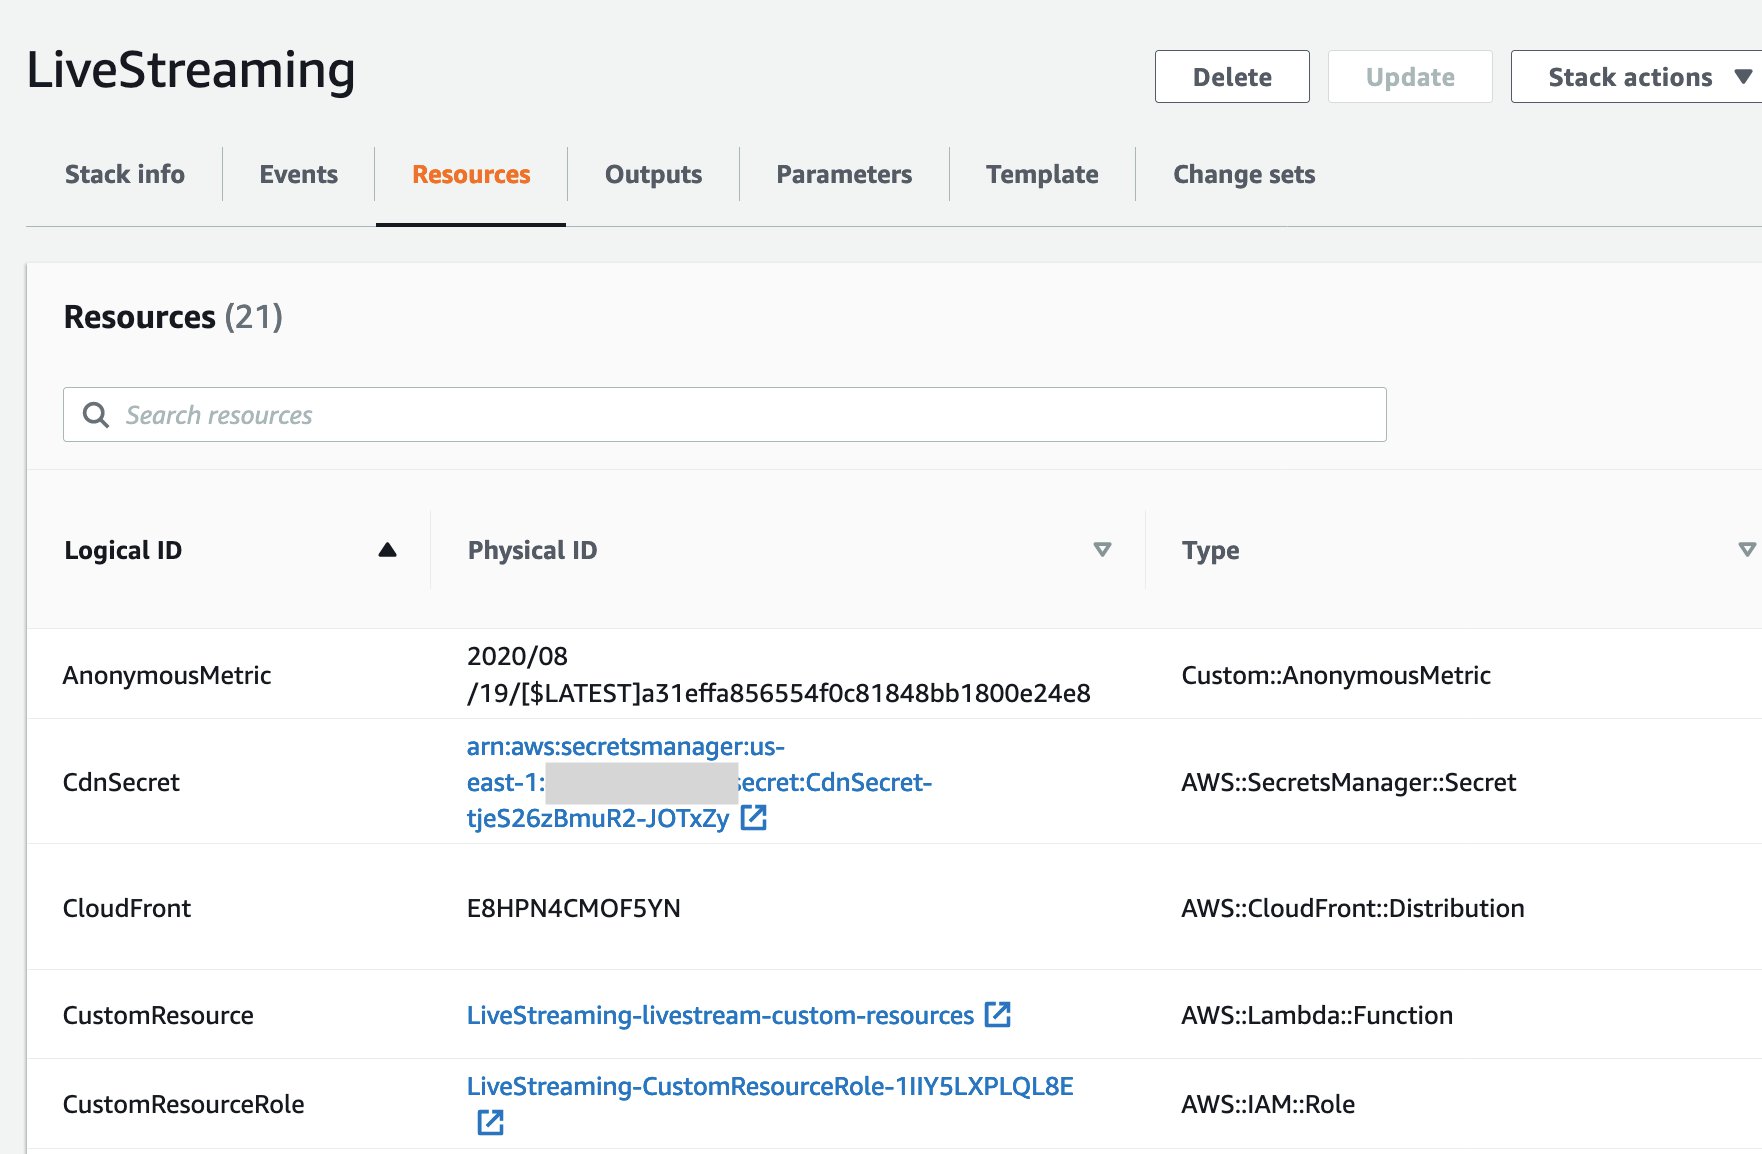This screenshot has width=1762, height=1154.
Task: Select the CloudFront logical ID cell
Action: 127,908
